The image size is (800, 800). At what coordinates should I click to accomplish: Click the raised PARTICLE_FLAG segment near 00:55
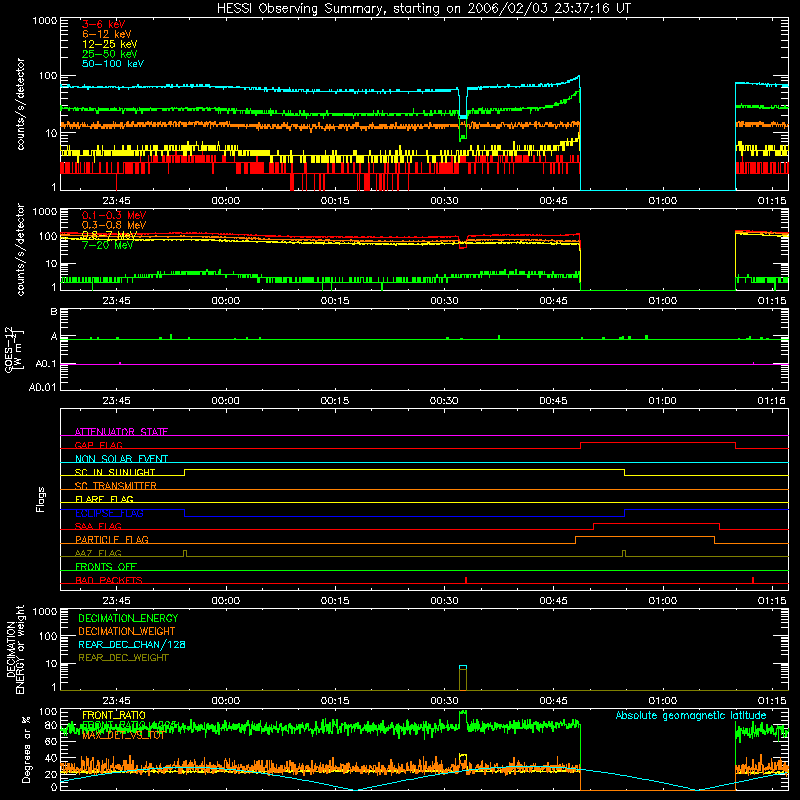645,537
